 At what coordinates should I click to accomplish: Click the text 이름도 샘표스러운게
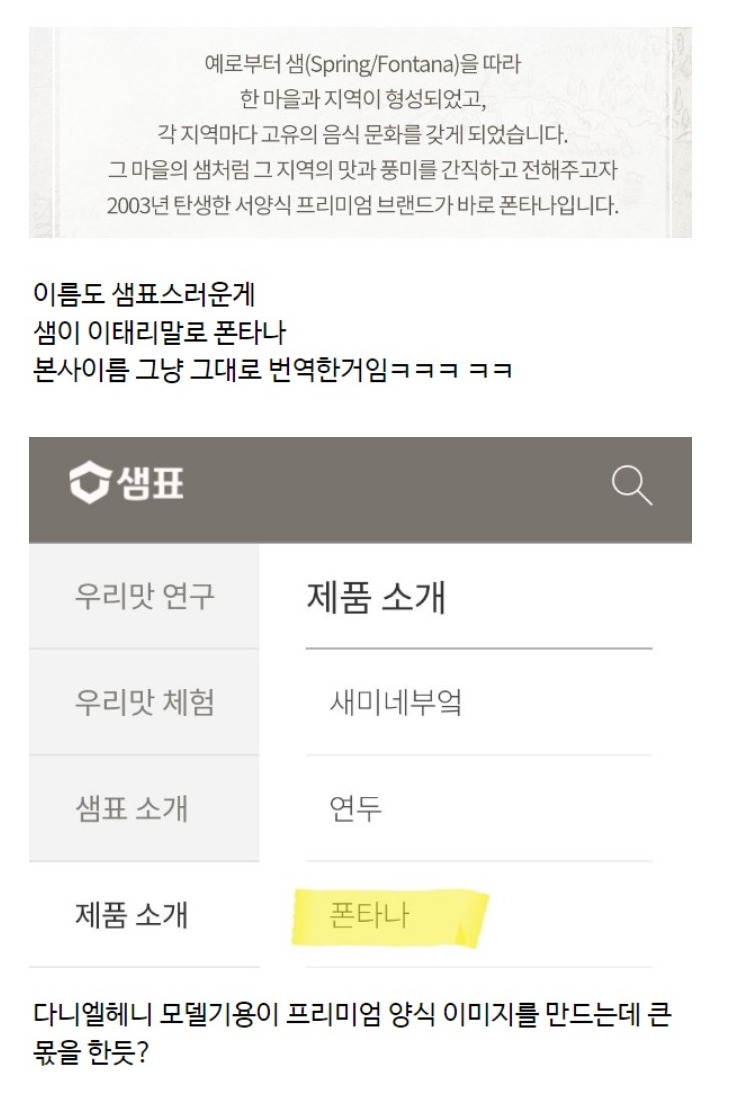click(x=144, y=295)
